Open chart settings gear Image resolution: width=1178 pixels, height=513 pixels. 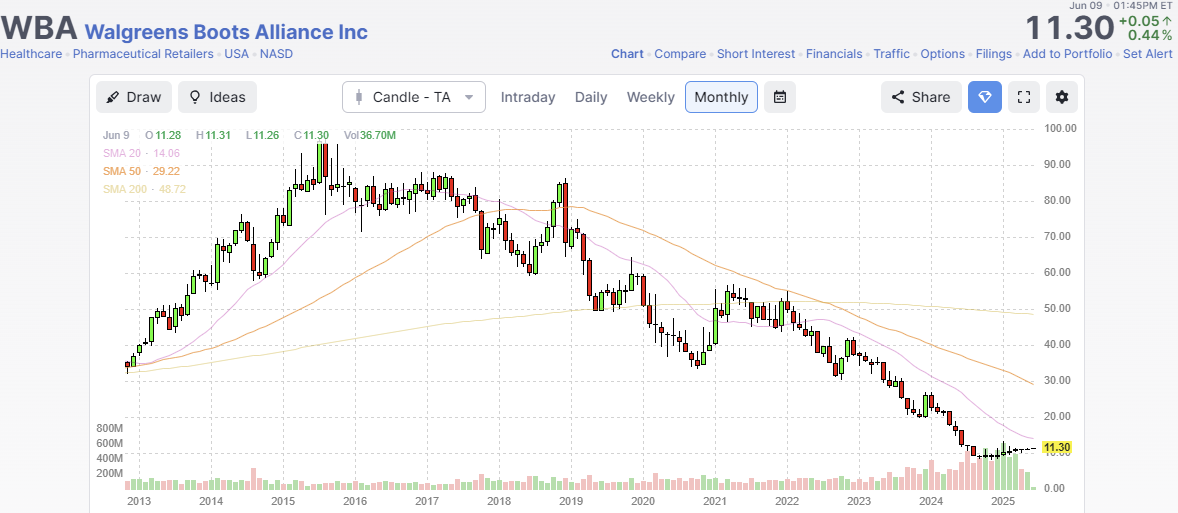tap(1062, 97)
